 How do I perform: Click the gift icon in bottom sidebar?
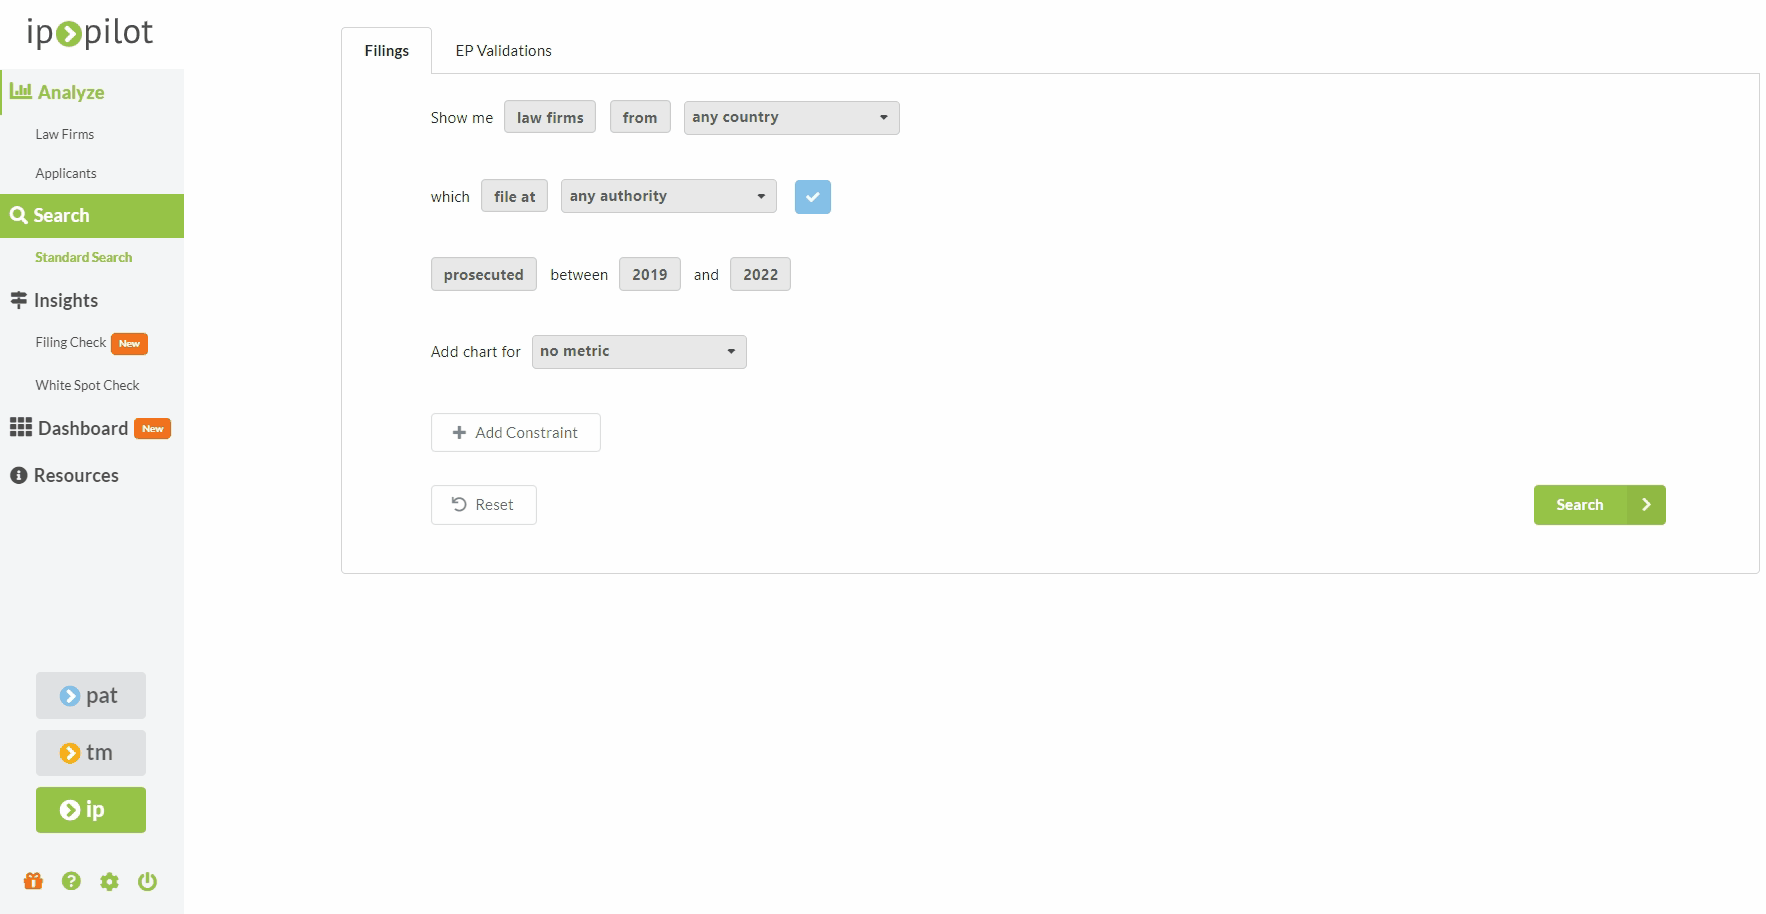(x=33, y=881)
